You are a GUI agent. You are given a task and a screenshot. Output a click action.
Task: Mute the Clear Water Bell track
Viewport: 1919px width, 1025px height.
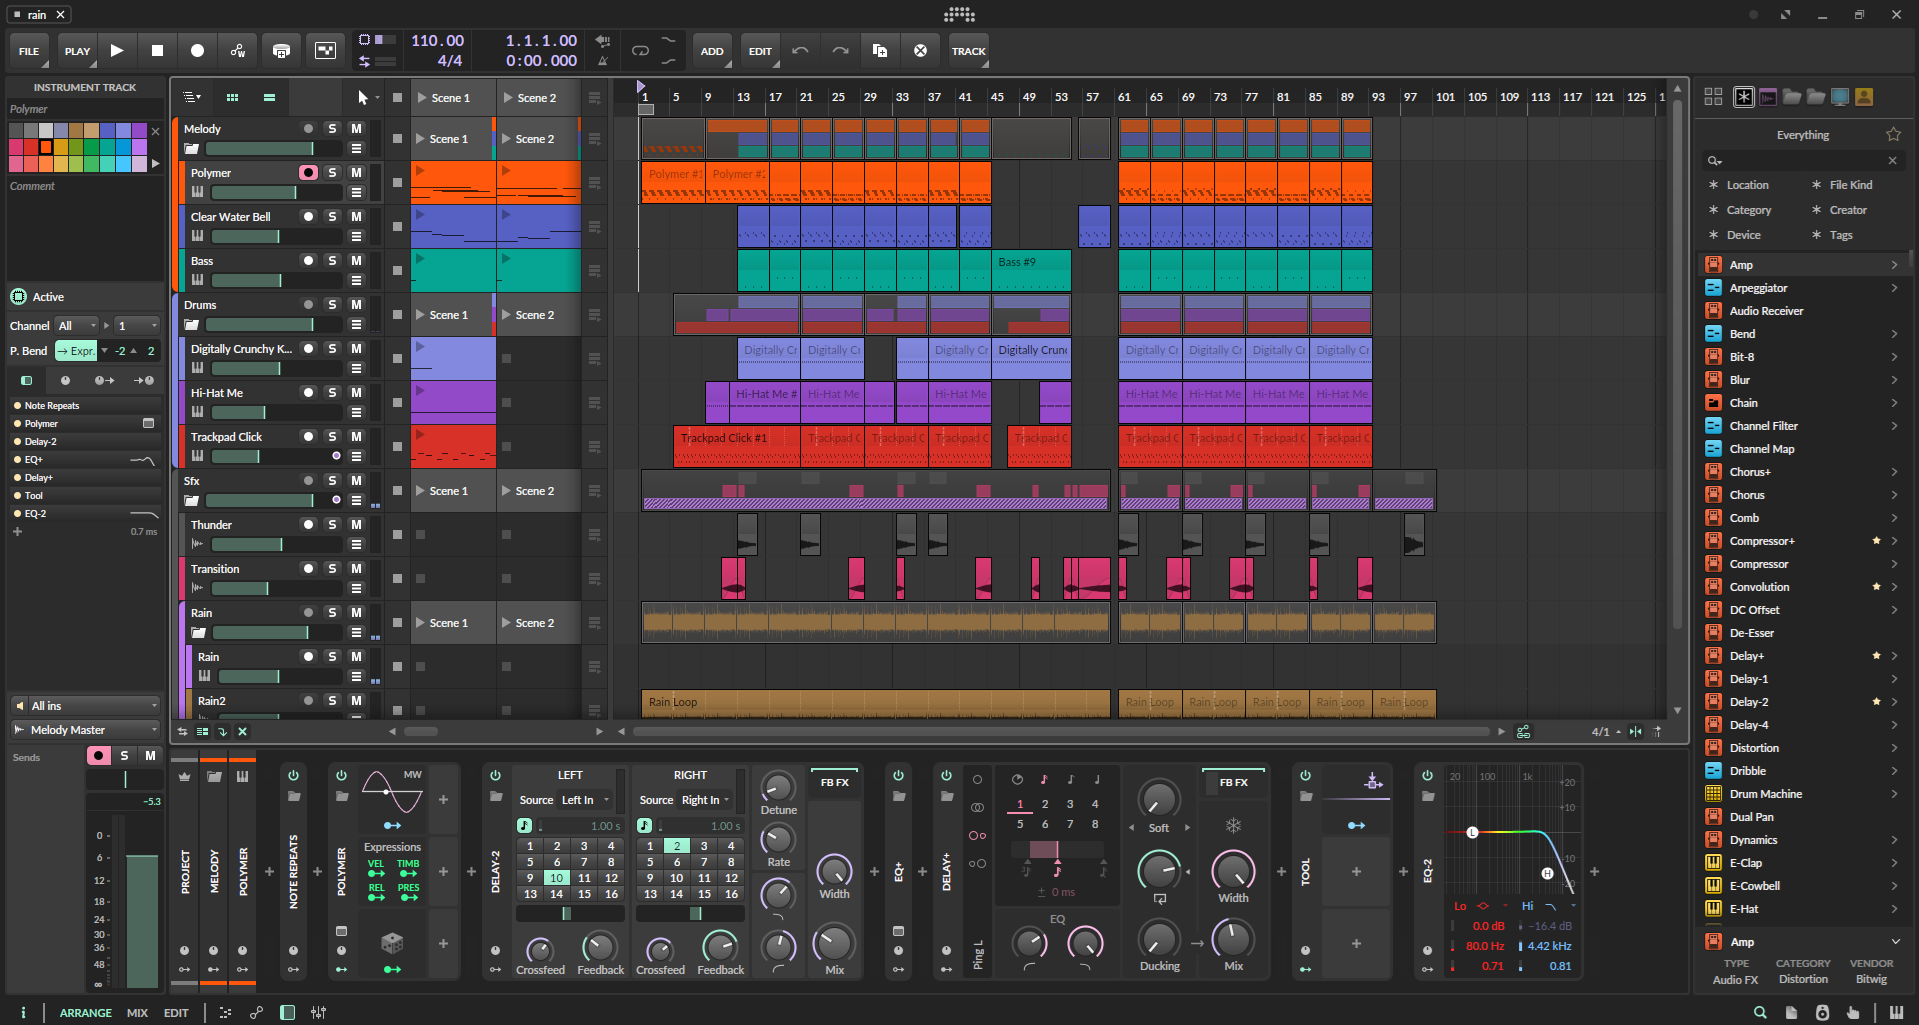pos(356,216)
